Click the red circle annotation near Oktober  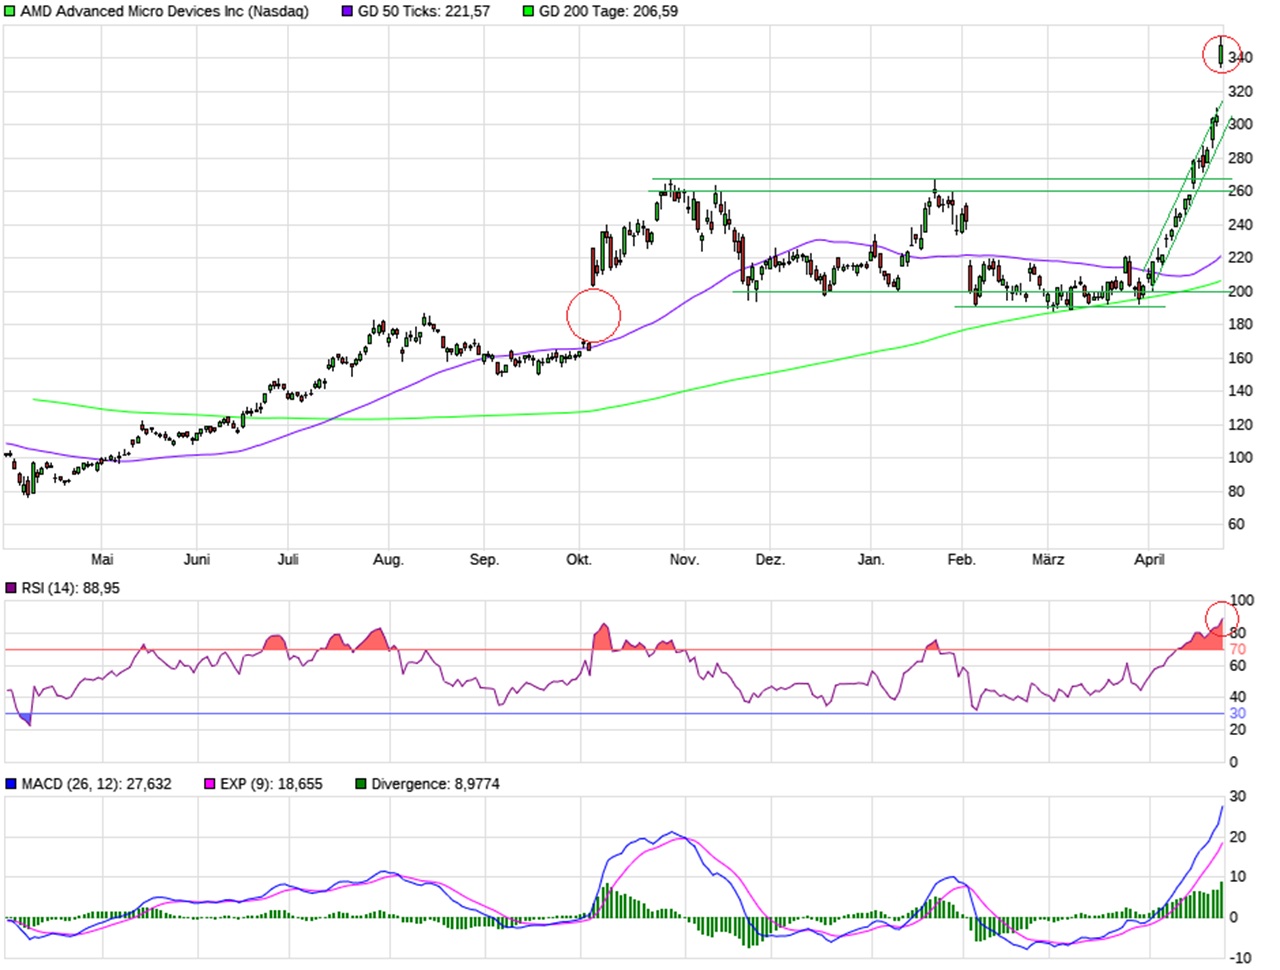click(593, 315)
